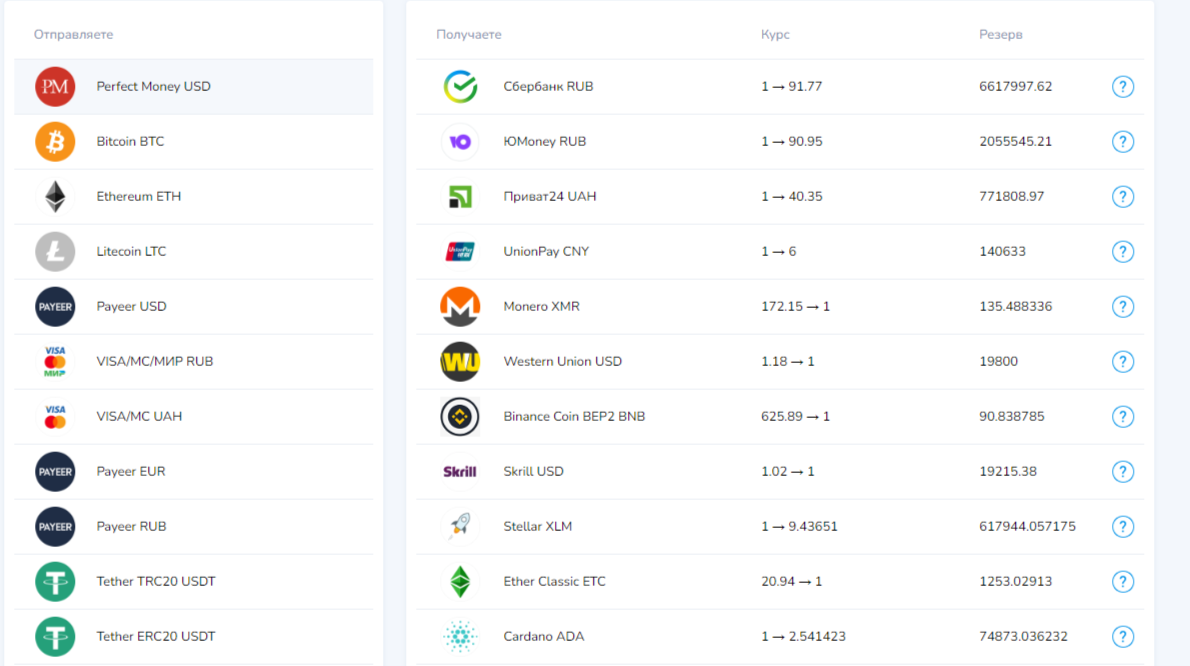1190x666 pixels.
Task: Pick Ethereum ETH label in send list
Action: point(139,196)
